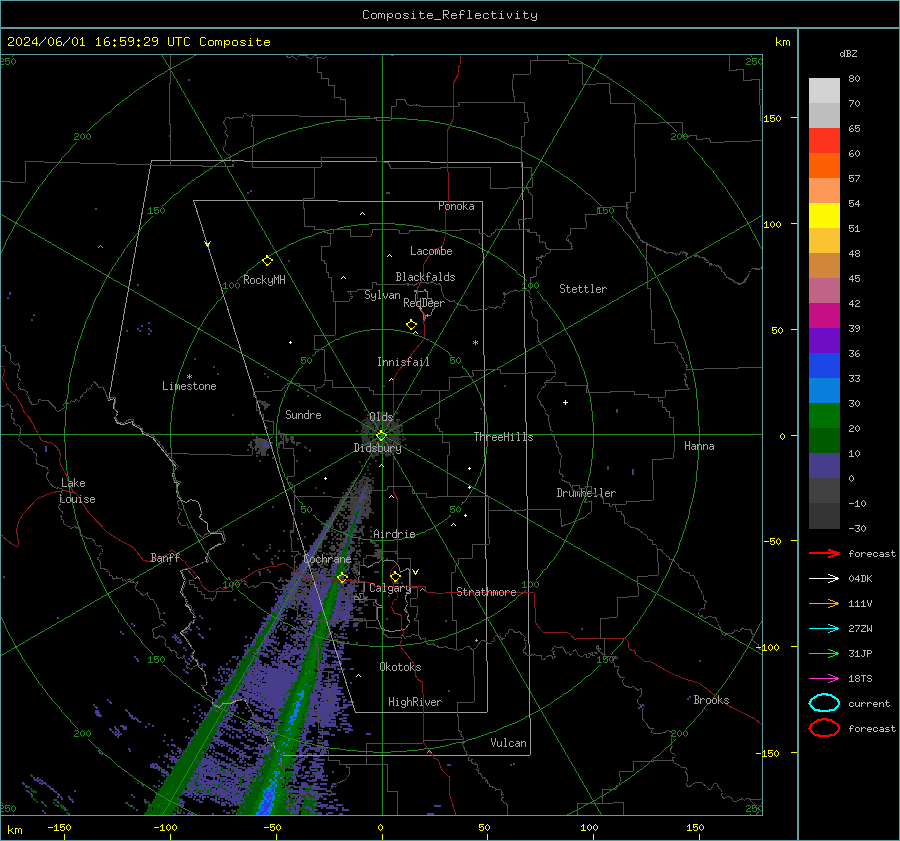Click the red 60 dBZ color swatch
This screenshot has width=900, height=841.
point(824,141)
